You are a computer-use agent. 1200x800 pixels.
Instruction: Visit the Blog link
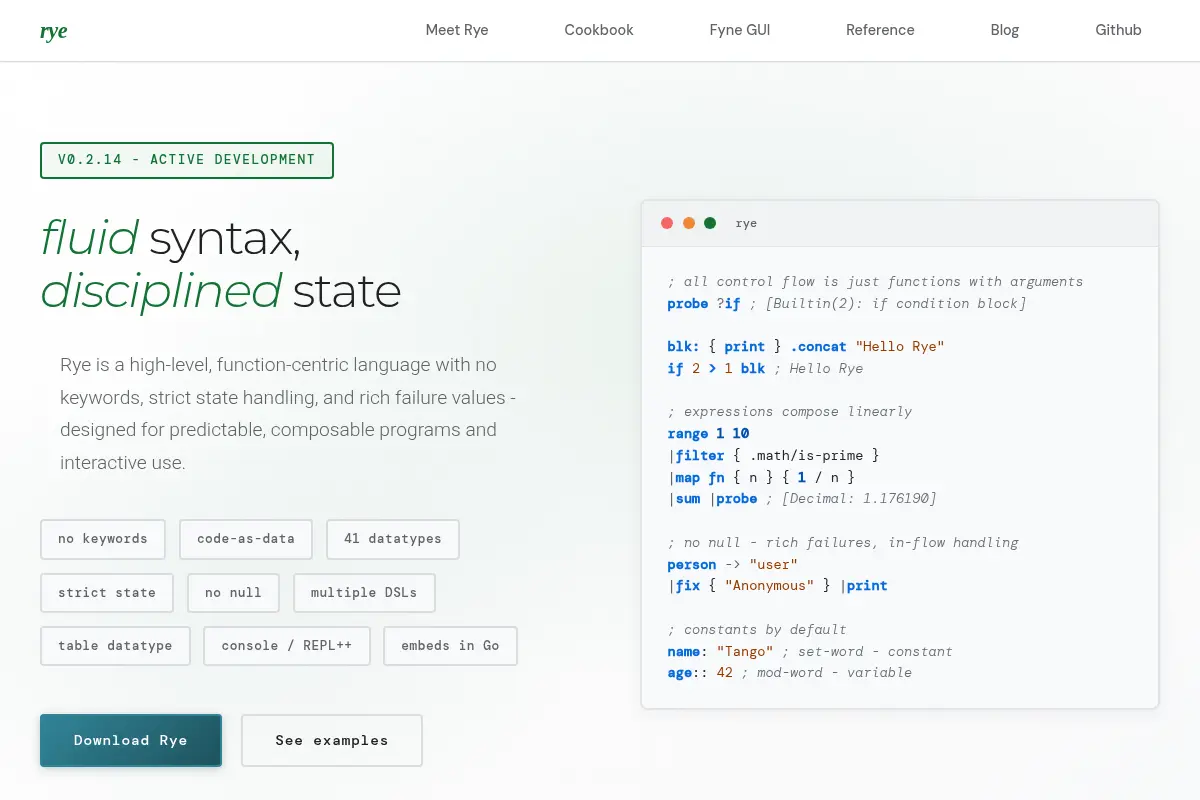tap(1005, 30)
